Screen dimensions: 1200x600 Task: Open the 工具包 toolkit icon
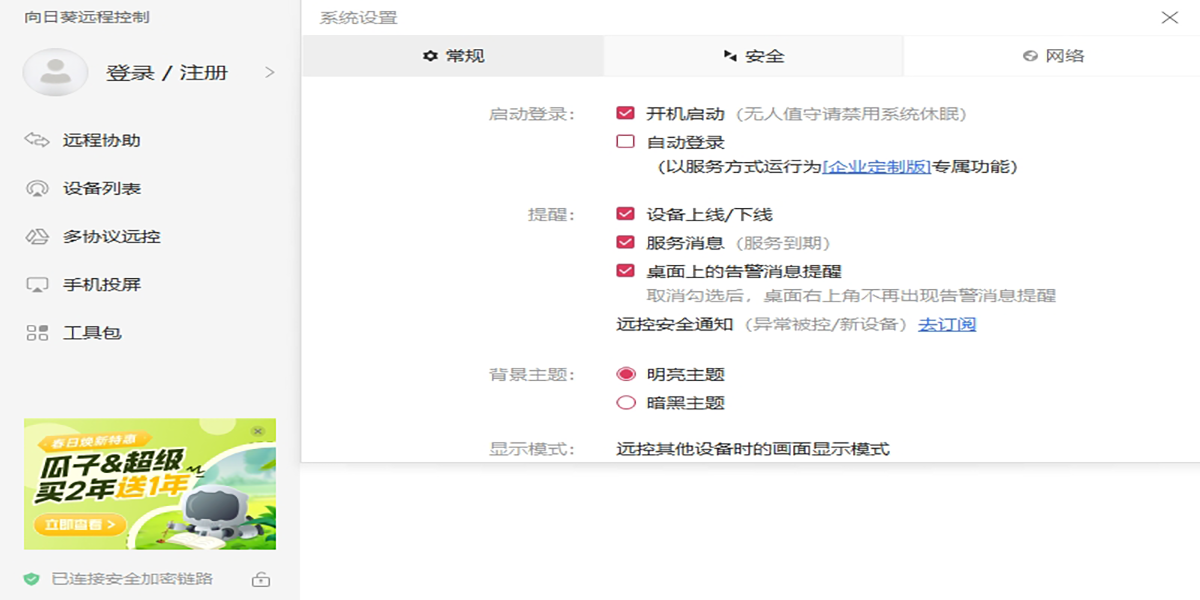click(x=37, y=333)
